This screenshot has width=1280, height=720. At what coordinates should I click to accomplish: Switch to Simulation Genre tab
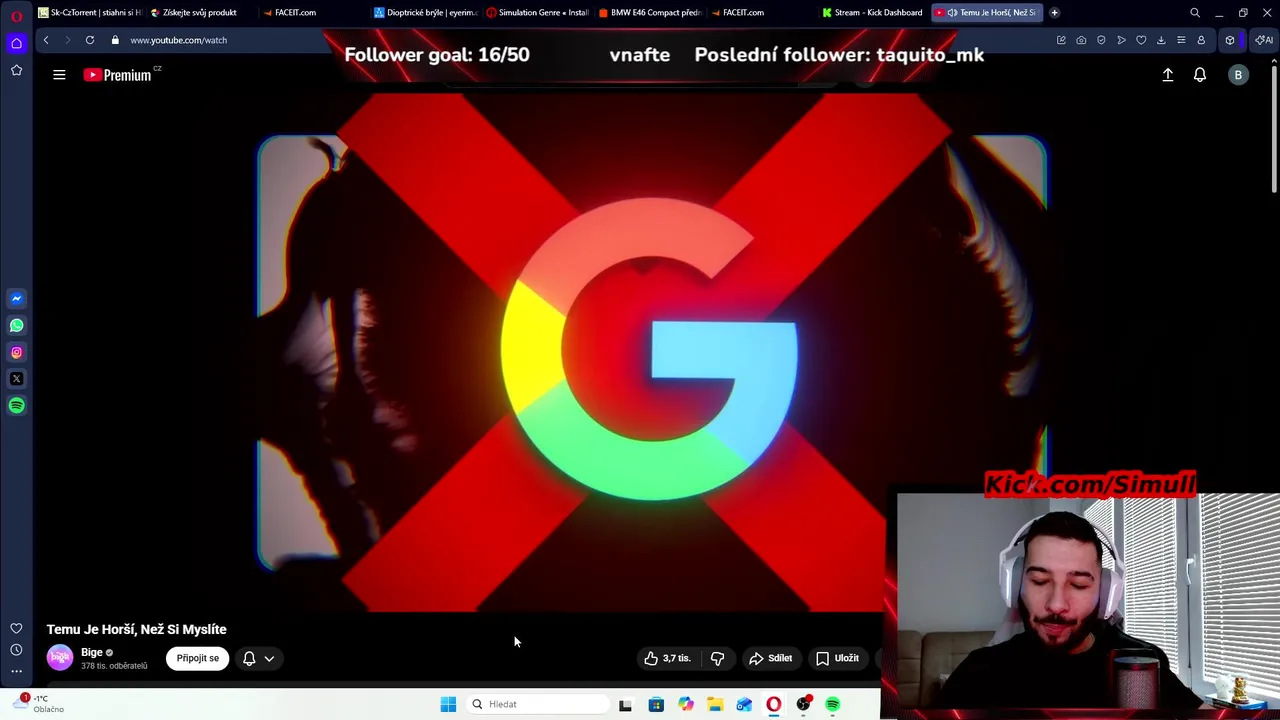pos(539,13)
